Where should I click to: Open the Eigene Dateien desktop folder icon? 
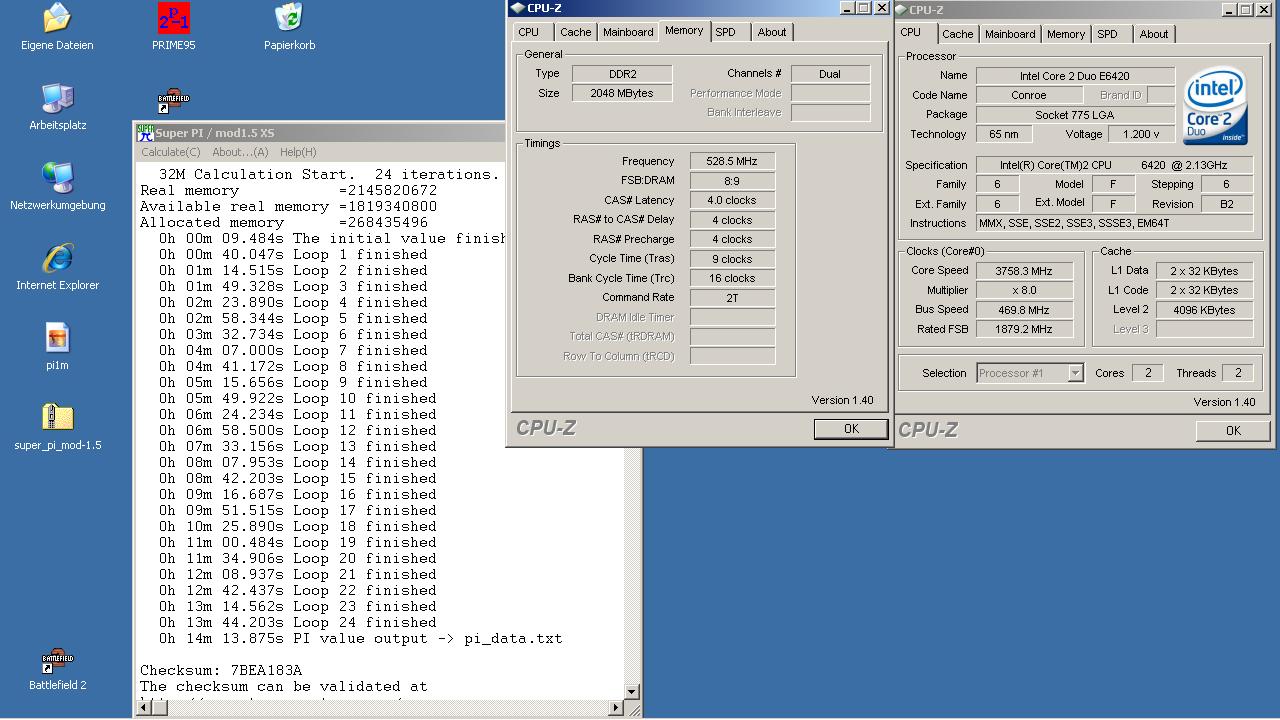coord(57,18)
